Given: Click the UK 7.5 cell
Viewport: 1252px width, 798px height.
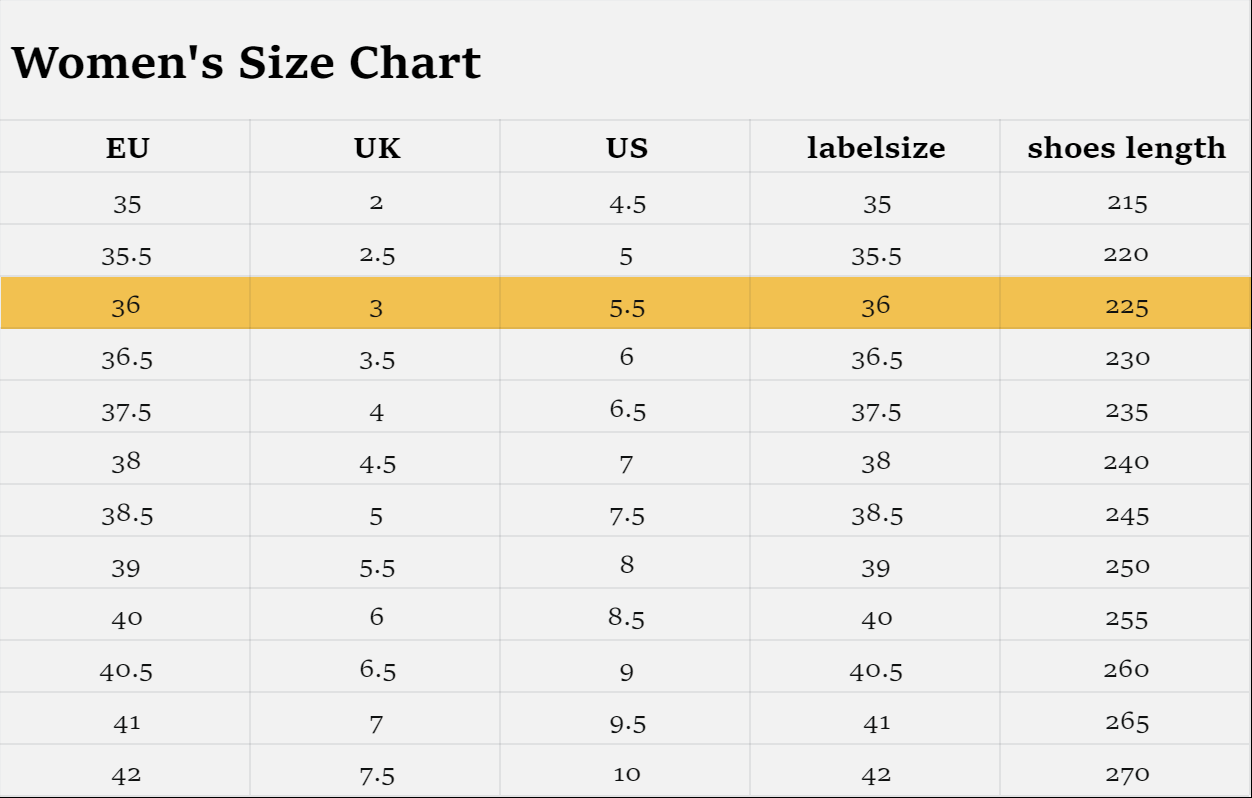Looking at the screenshot, I should click(x=377, y=774).
